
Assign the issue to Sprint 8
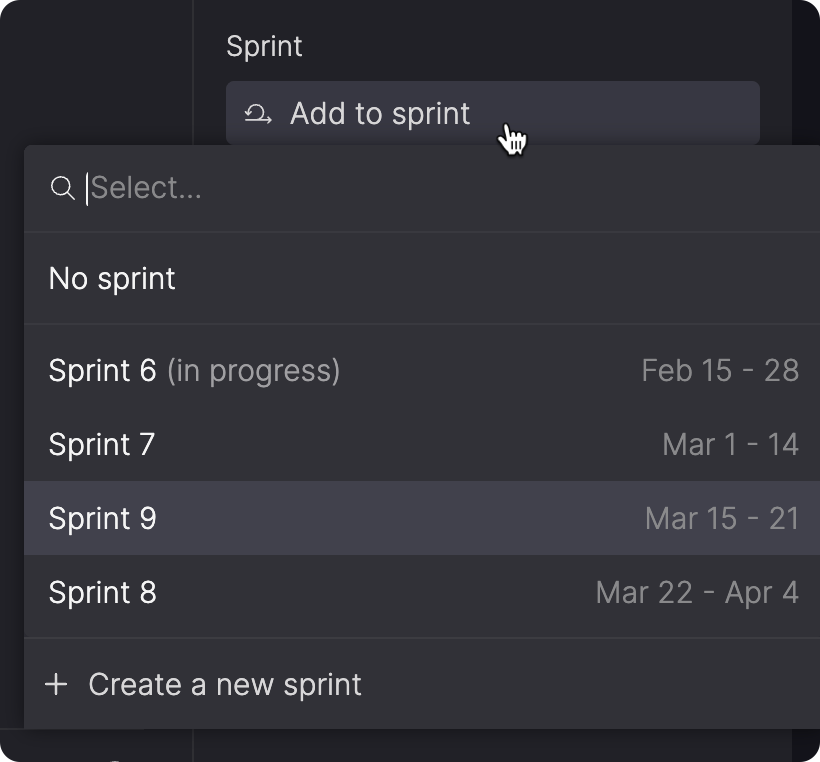tap(102, 592)
